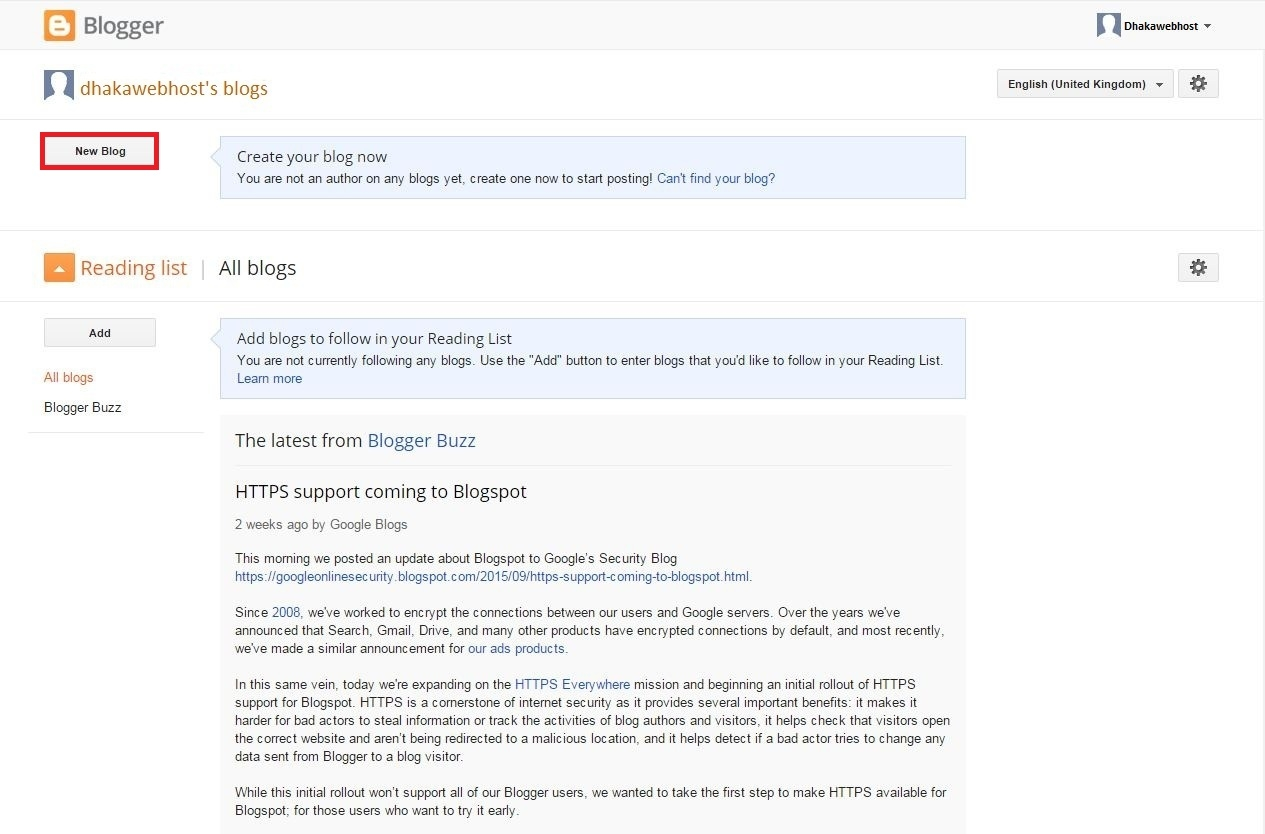Click the "All blogs" heading beside Reading list
Screen dimensions: 1265x834
tap(257, 268)
